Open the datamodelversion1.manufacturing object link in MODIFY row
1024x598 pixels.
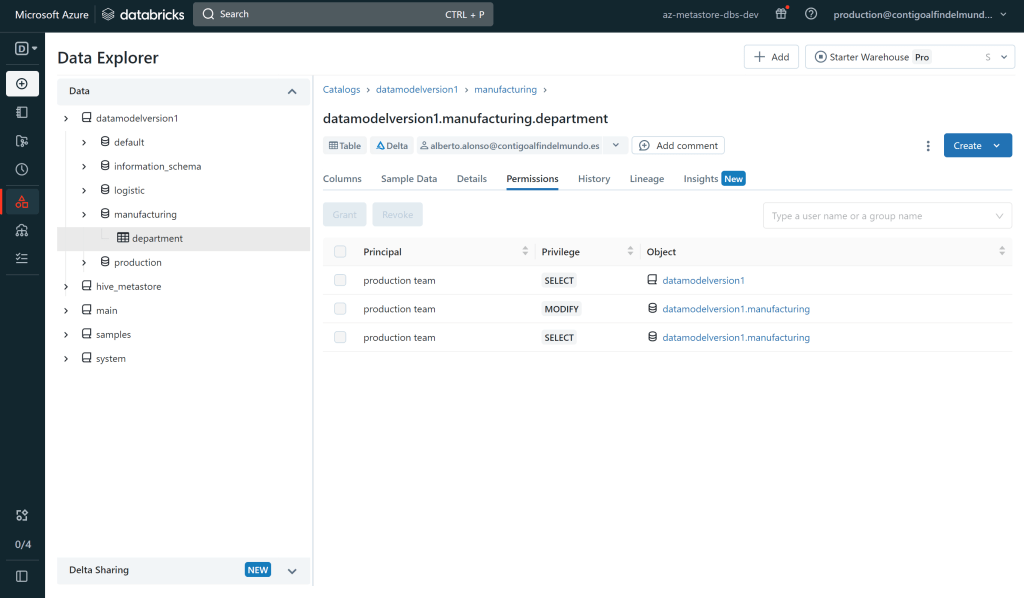[735, 309]
